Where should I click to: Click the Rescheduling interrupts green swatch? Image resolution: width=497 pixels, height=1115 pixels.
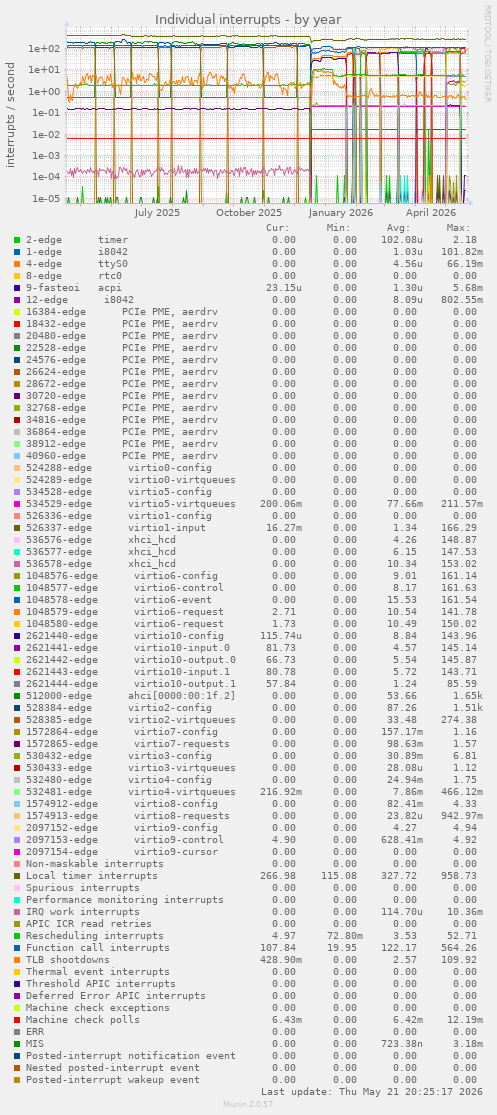tap(17, 936)
